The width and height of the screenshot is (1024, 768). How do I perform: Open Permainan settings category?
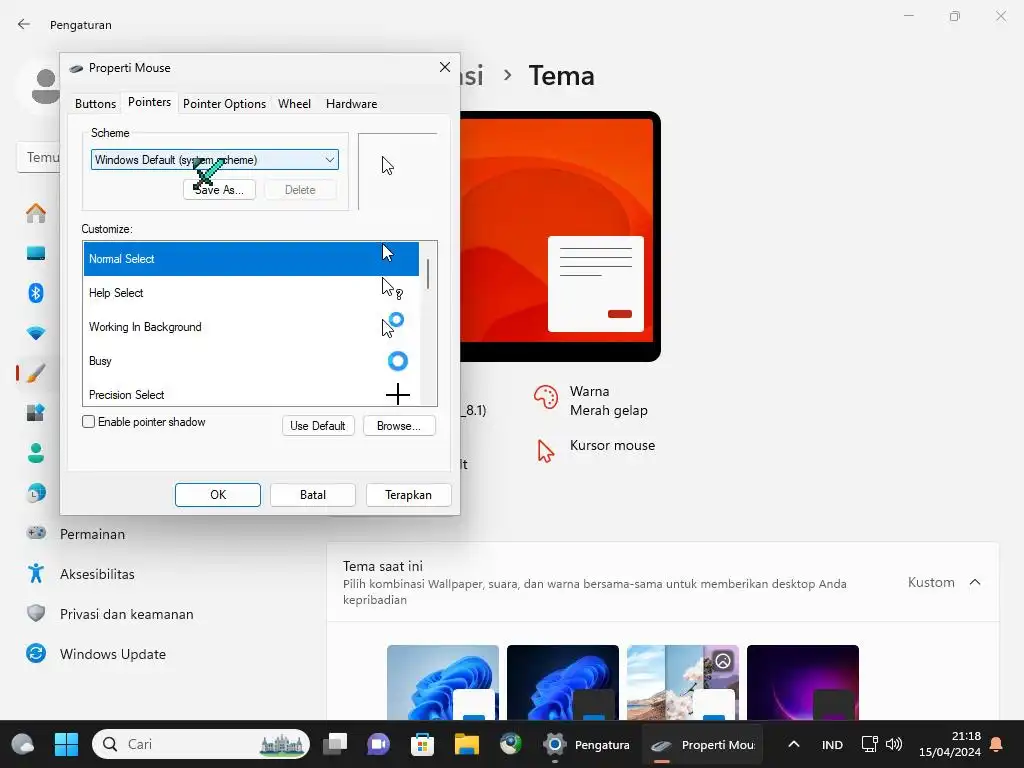coord(91,534)
